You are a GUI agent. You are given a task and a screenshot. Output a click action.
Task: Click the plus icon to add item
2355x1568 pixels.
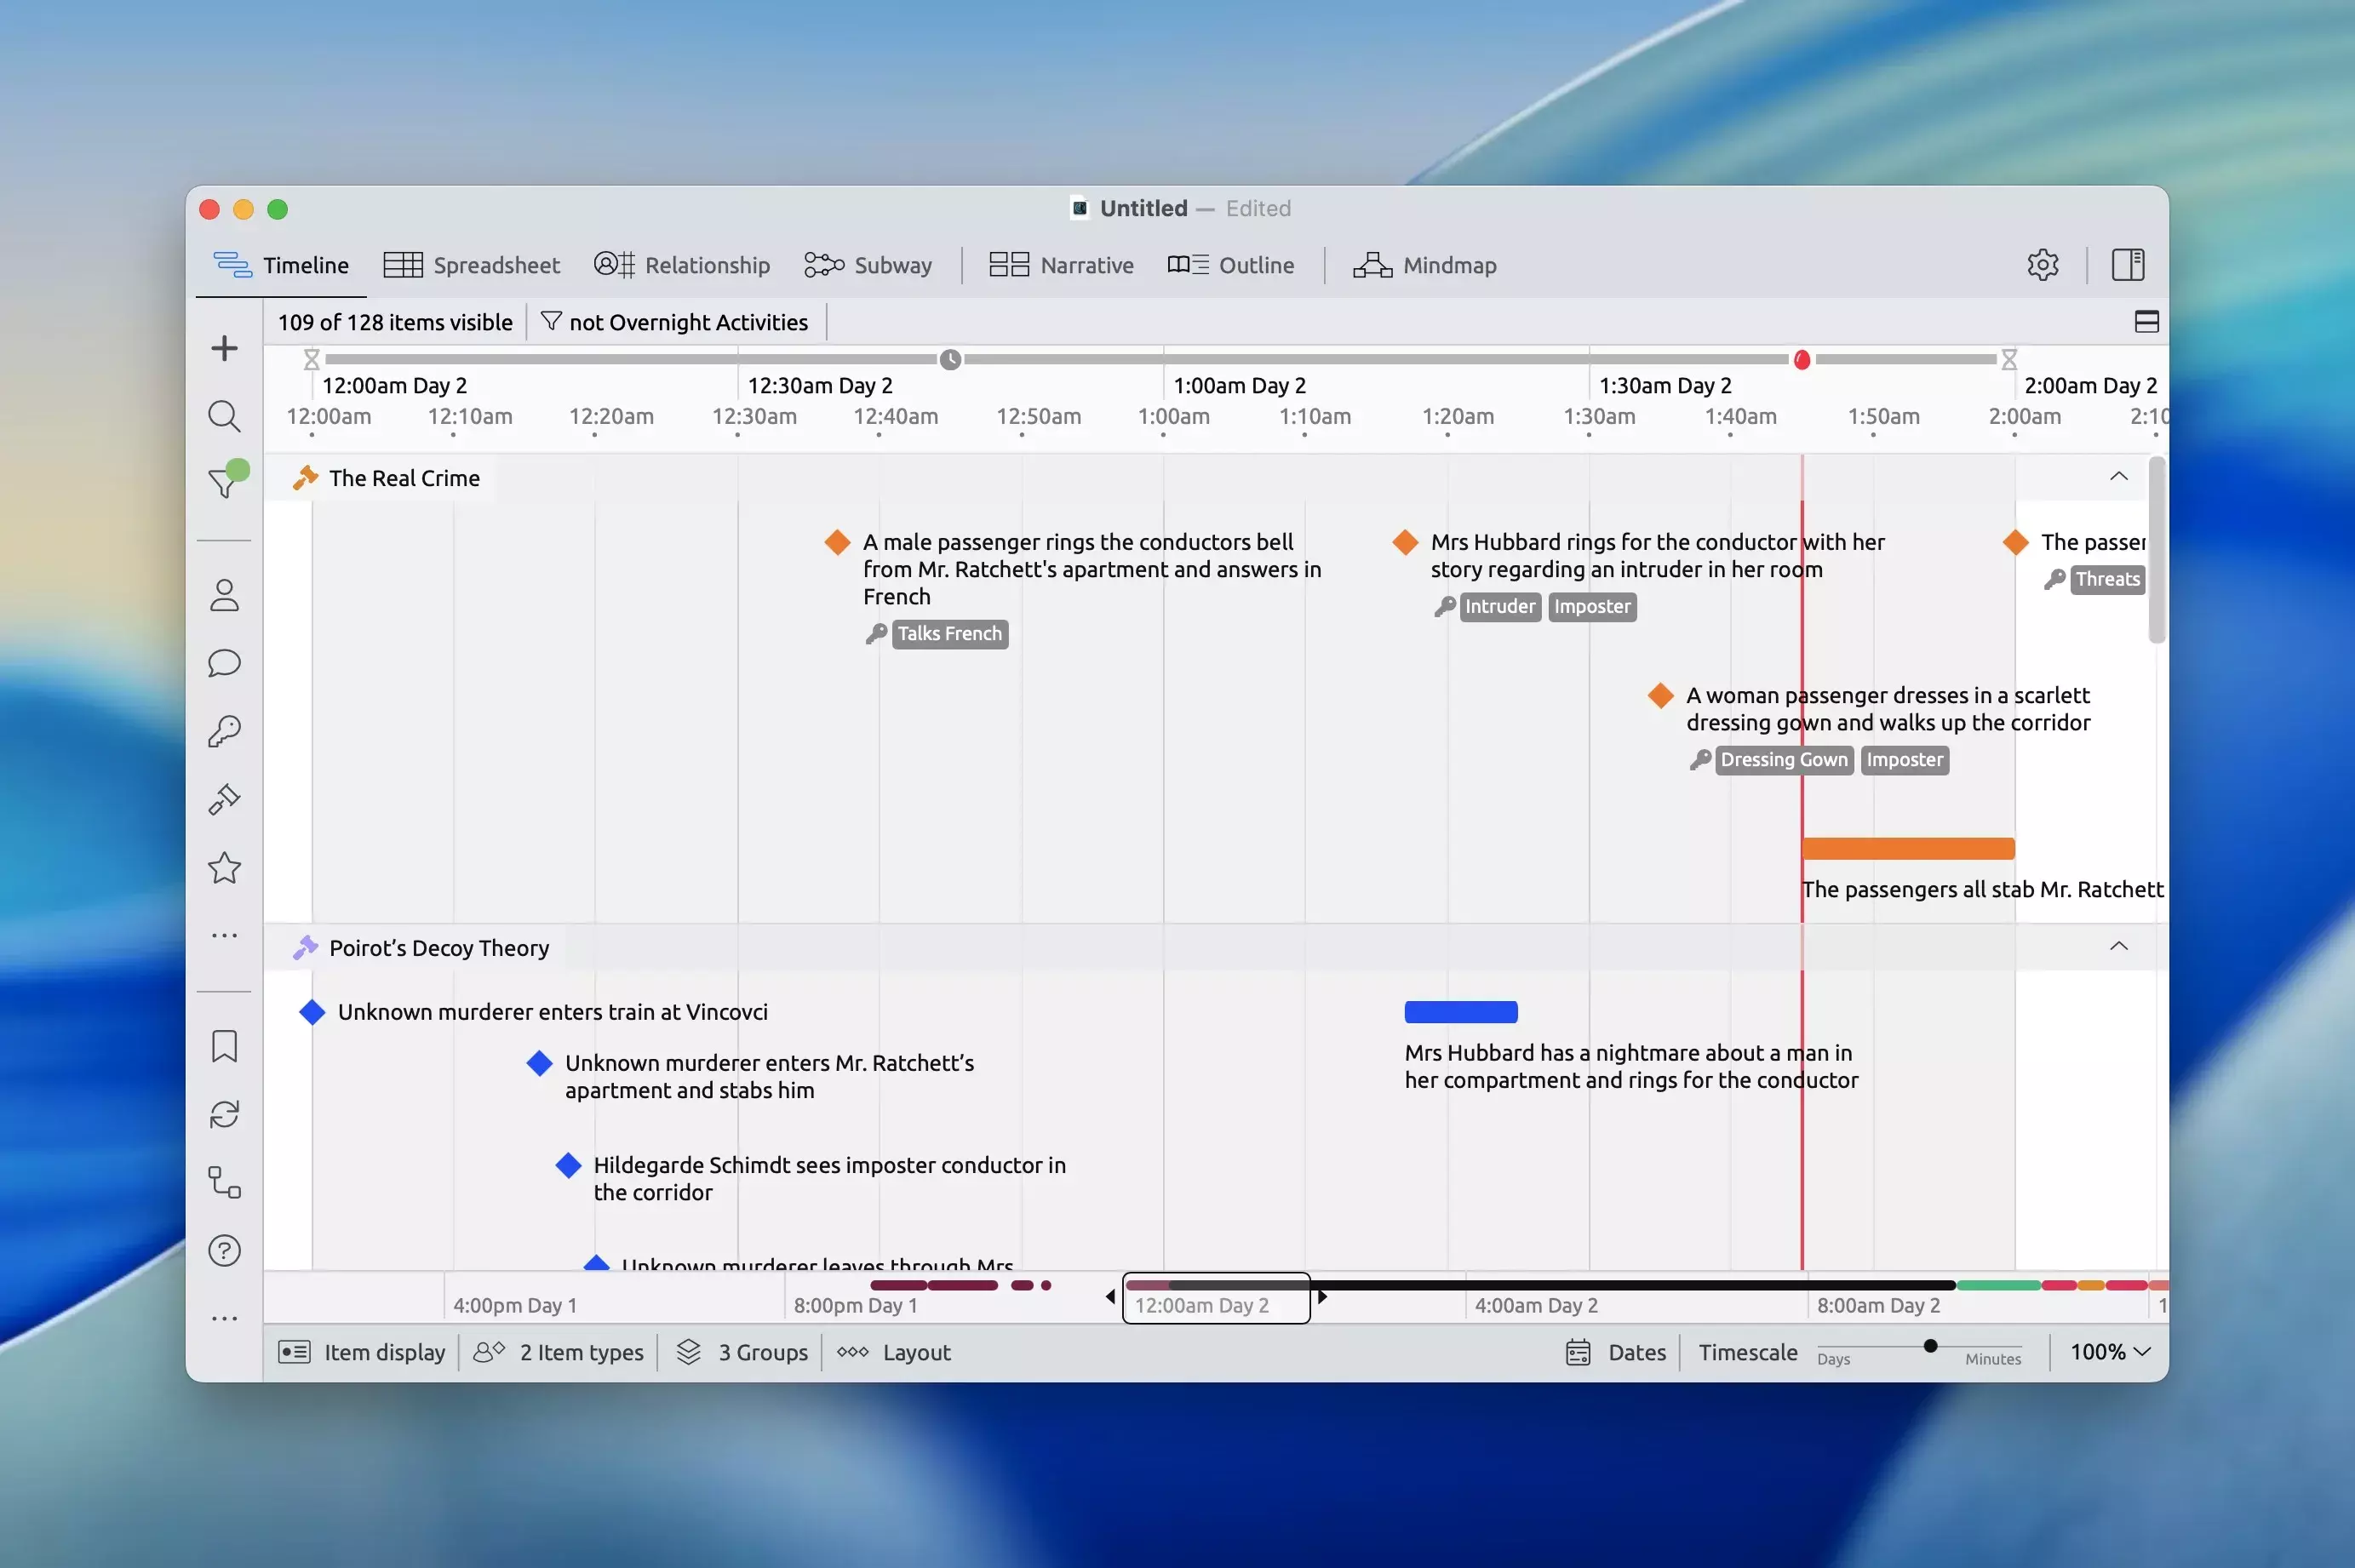[x=224, y=348]
